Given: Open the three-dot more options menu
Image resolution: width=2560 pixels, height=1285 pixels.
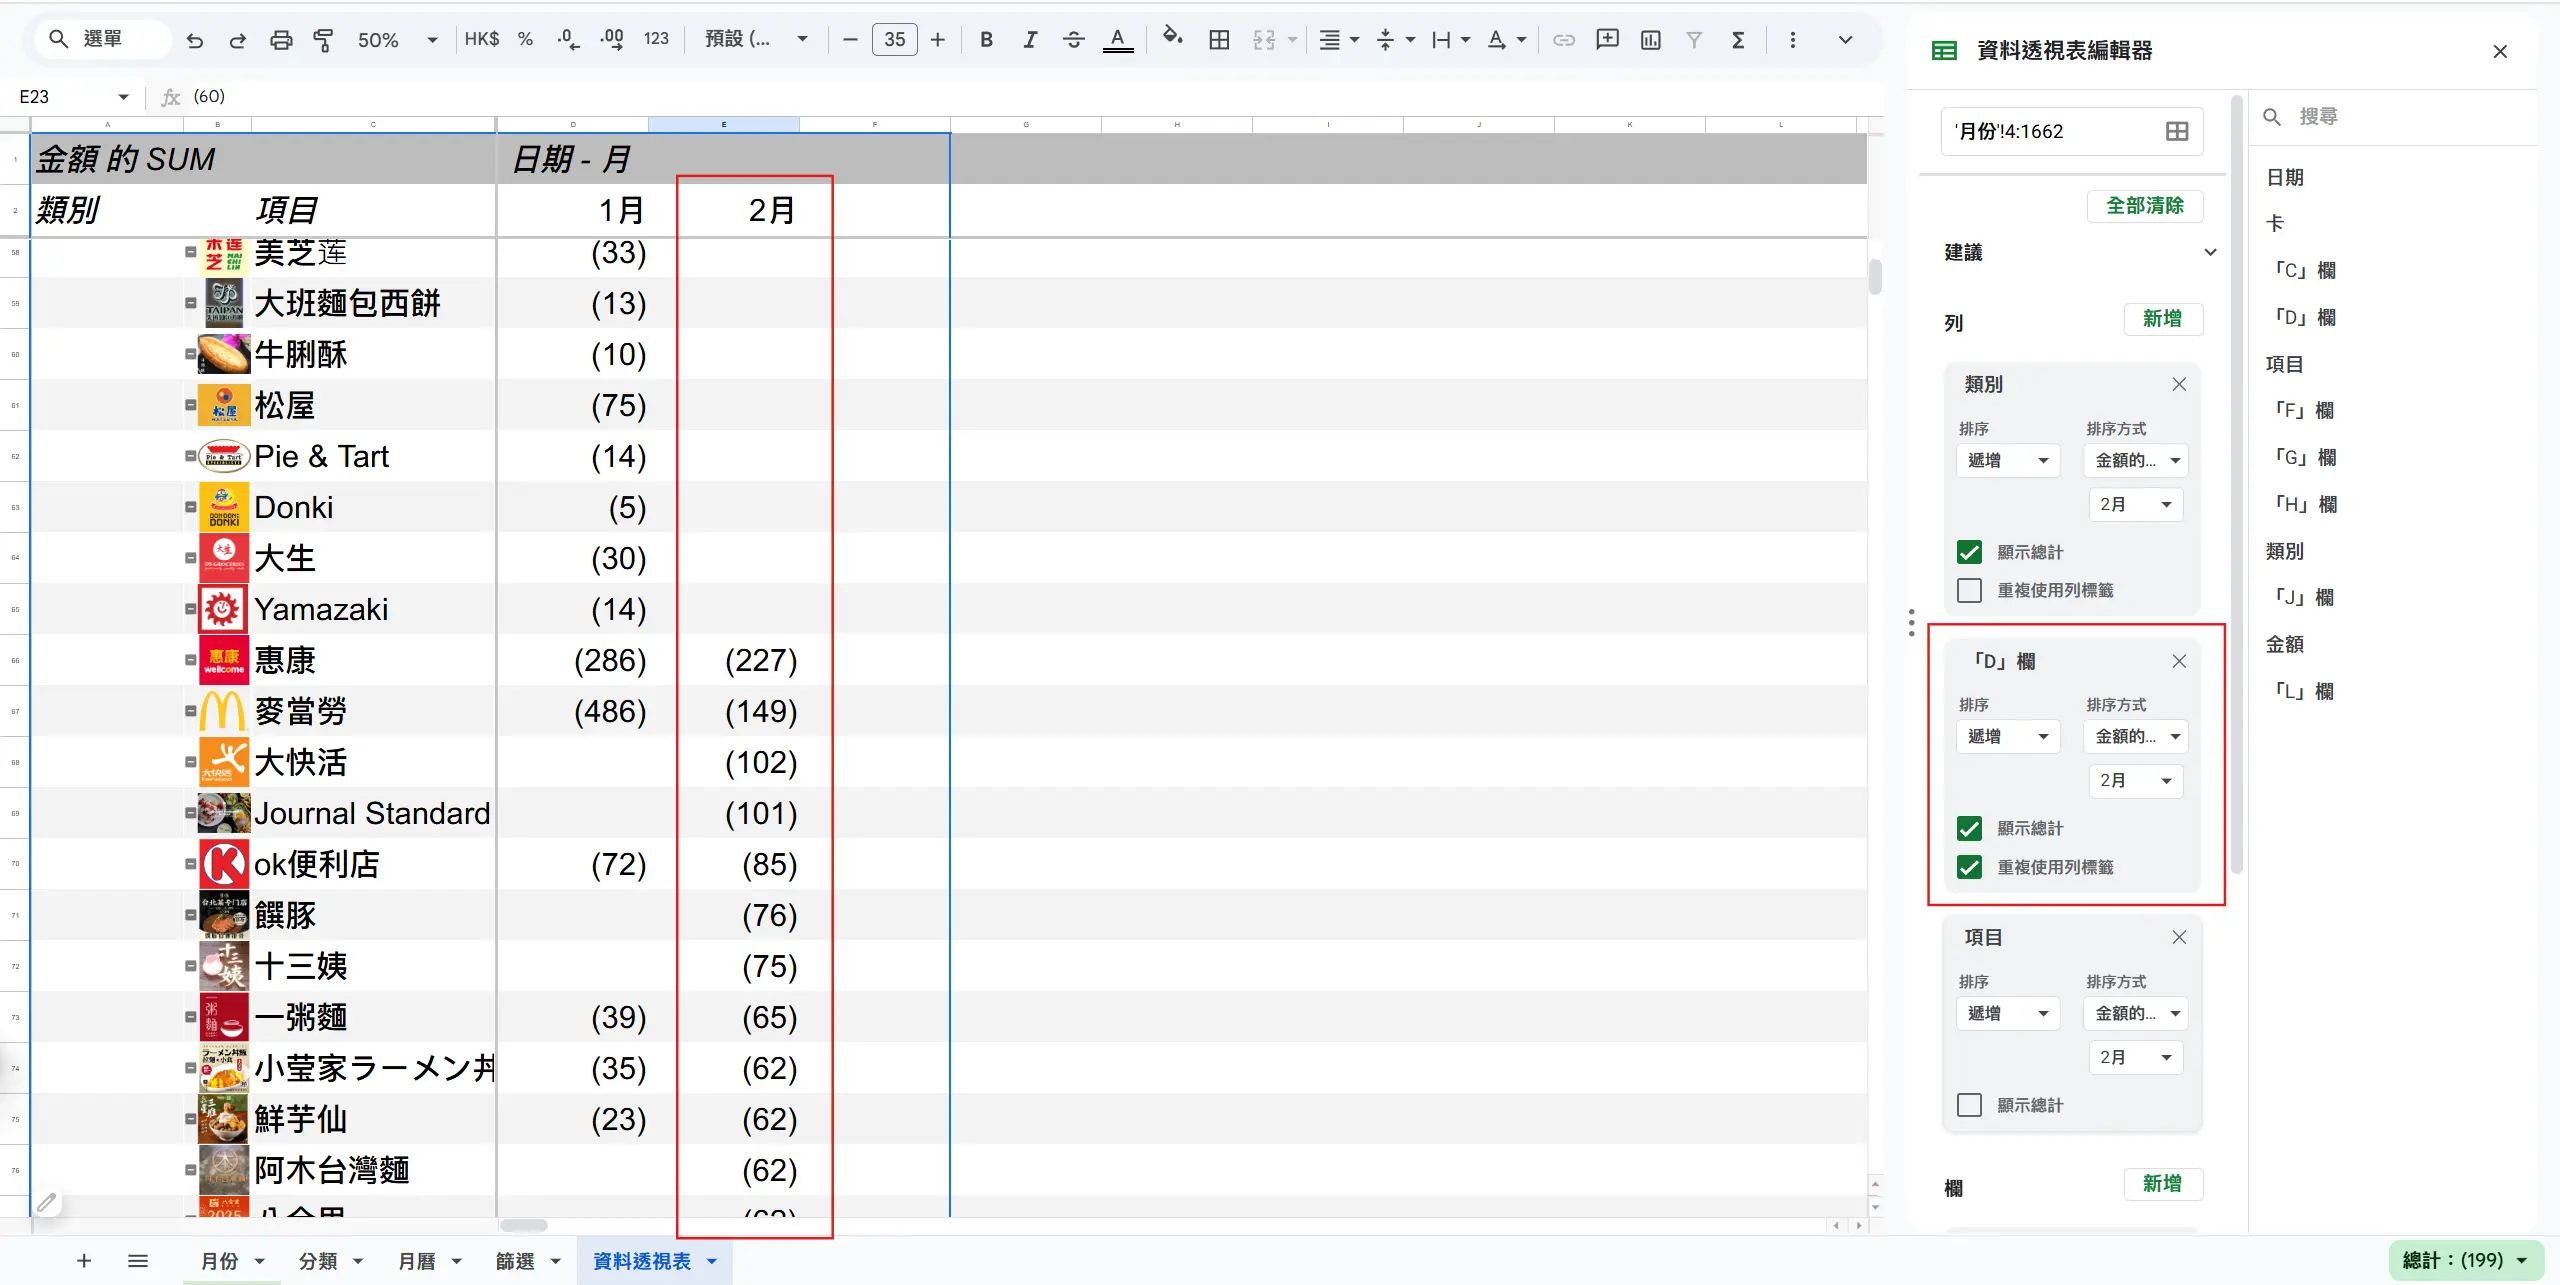Looking at the screenshot, I should (1792, 40).
